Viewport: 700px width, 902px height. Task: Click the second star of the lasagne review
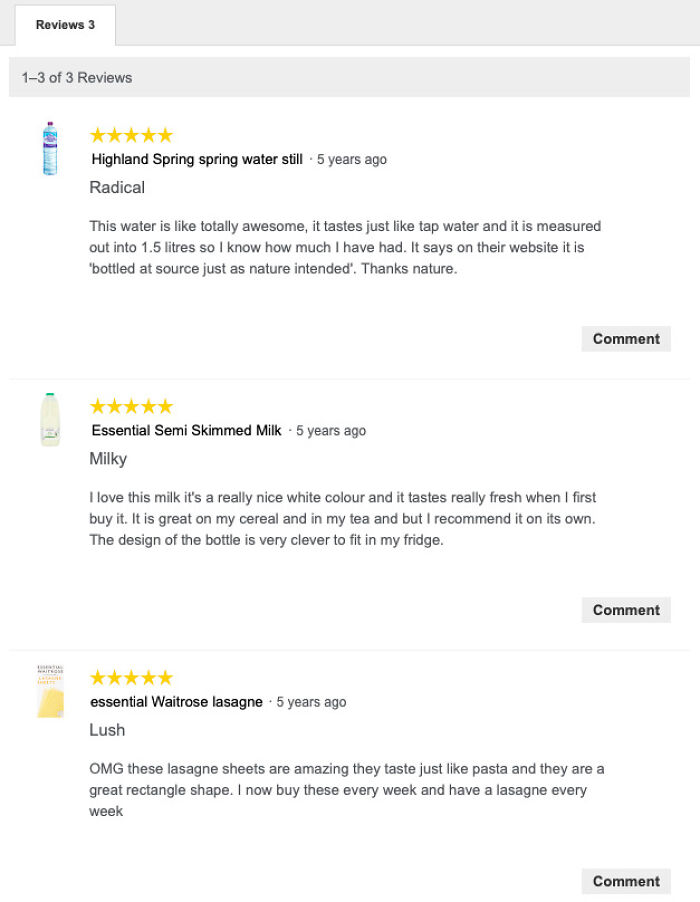coord(116,677)
